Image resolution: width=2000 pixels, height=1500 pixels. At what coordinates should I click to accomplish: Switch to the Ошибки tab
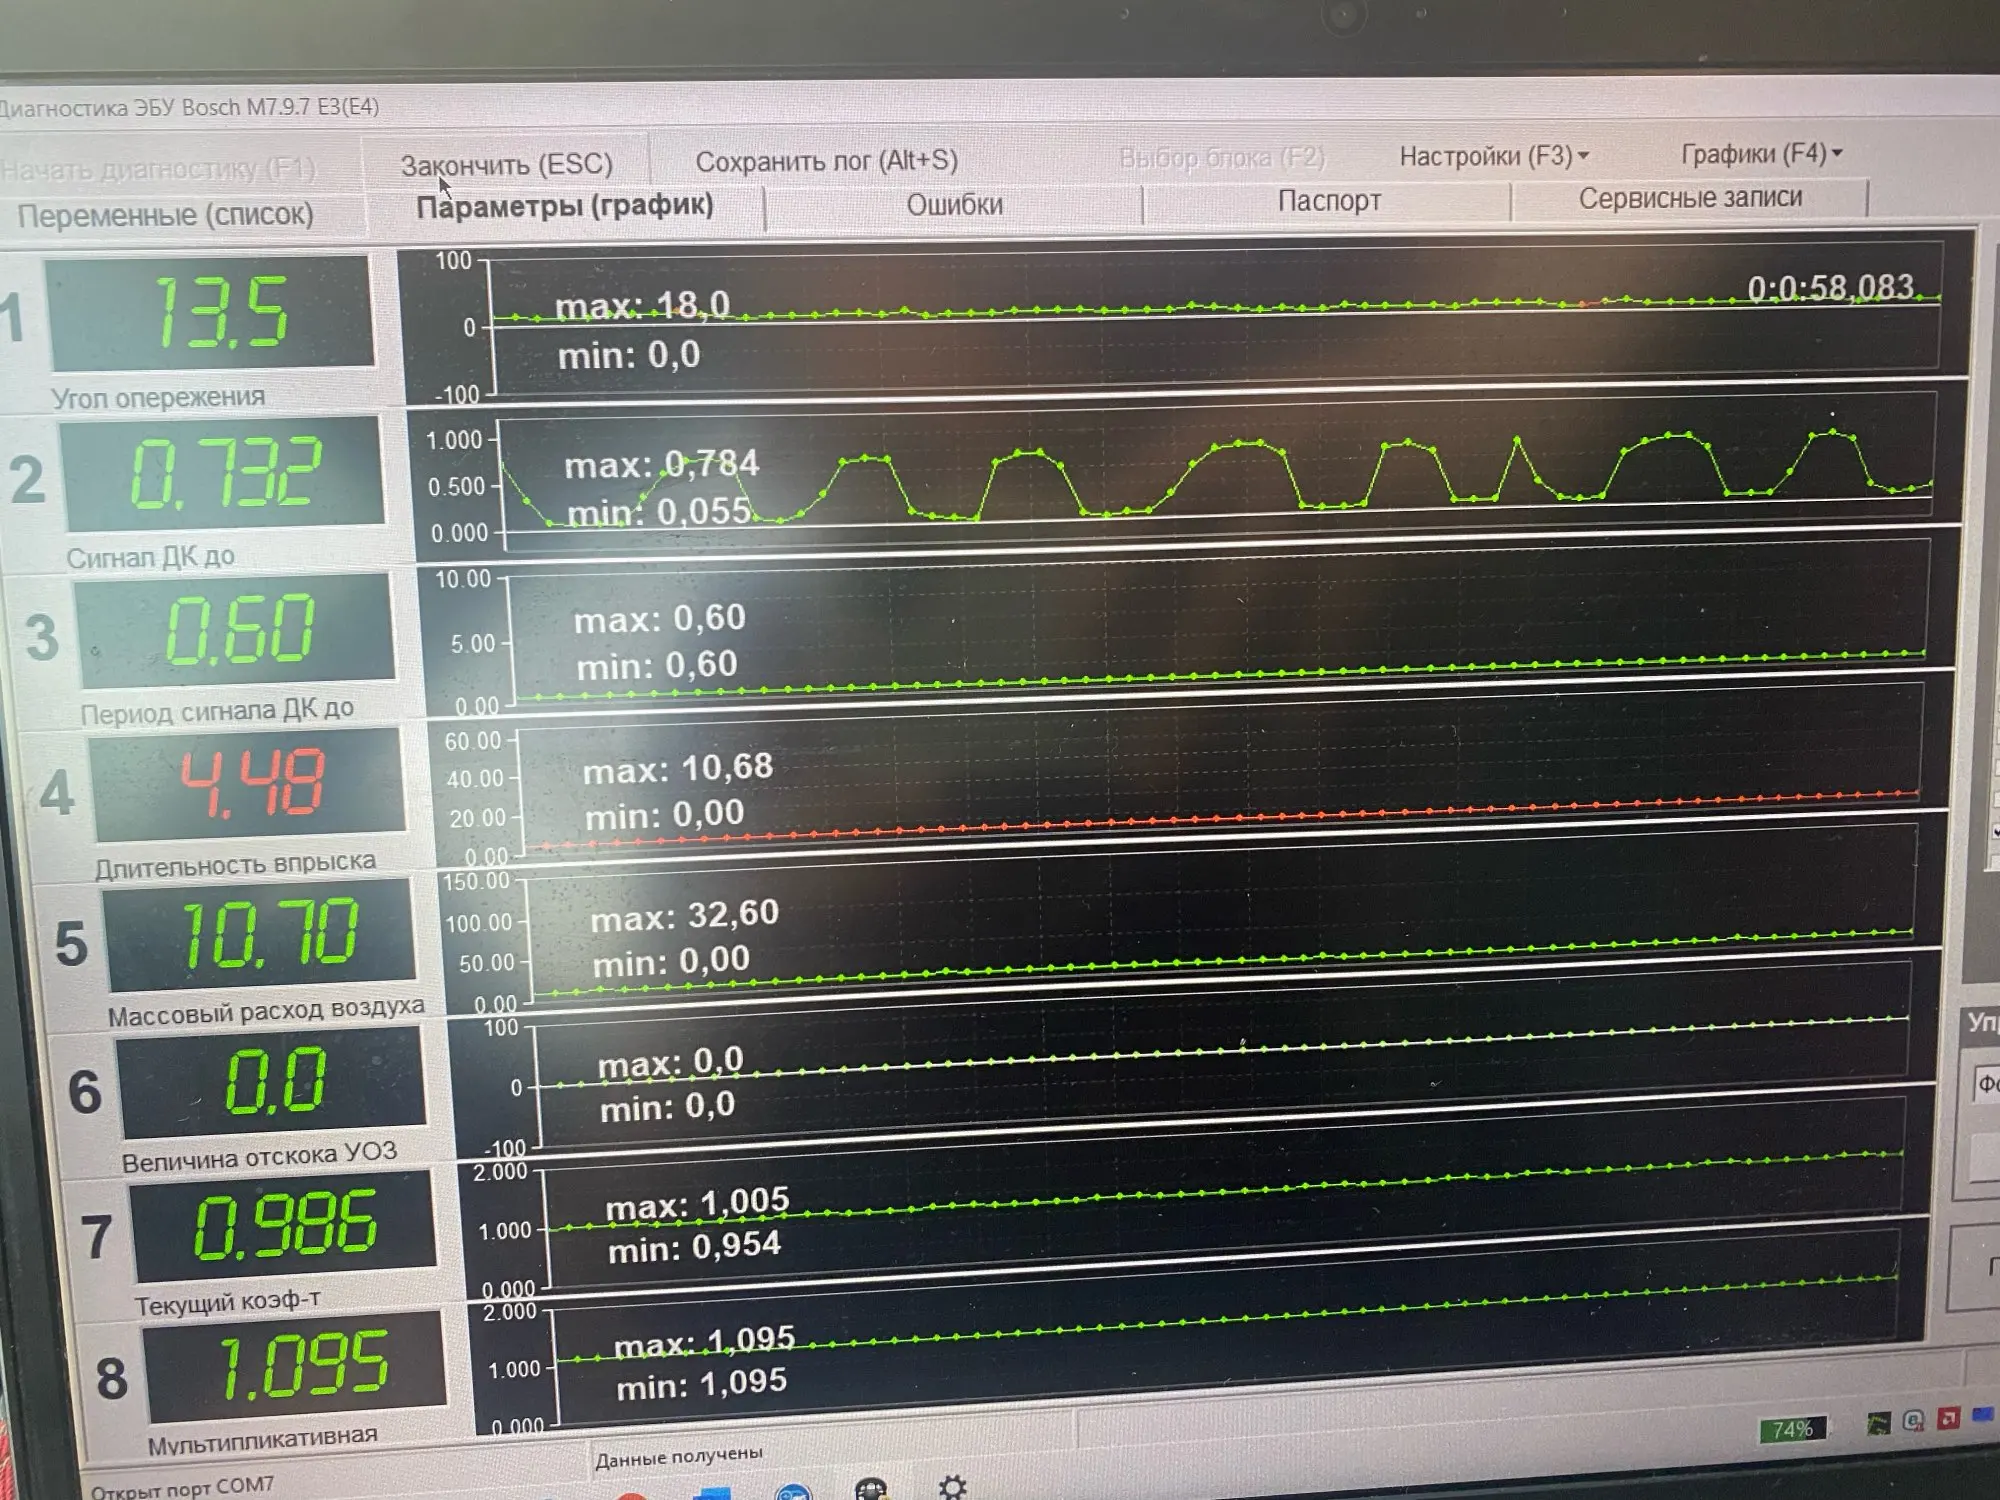point(954,205)
